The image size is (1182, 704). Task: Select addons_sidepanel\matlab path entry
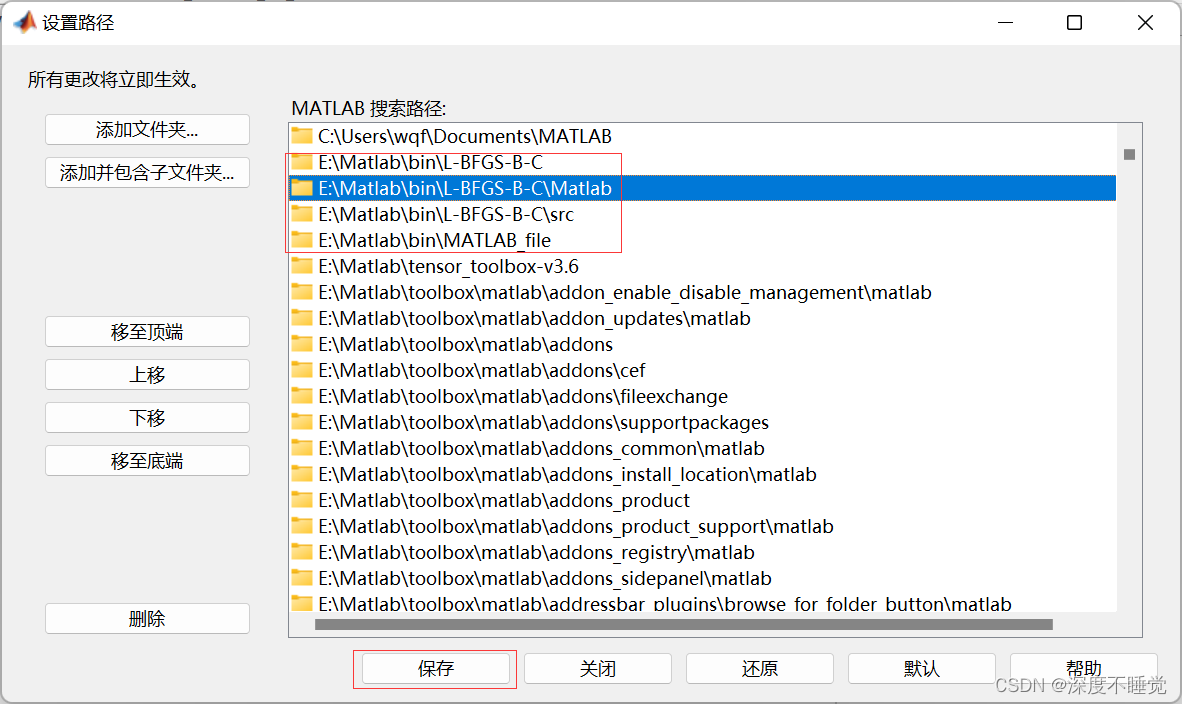coord(545,578)
